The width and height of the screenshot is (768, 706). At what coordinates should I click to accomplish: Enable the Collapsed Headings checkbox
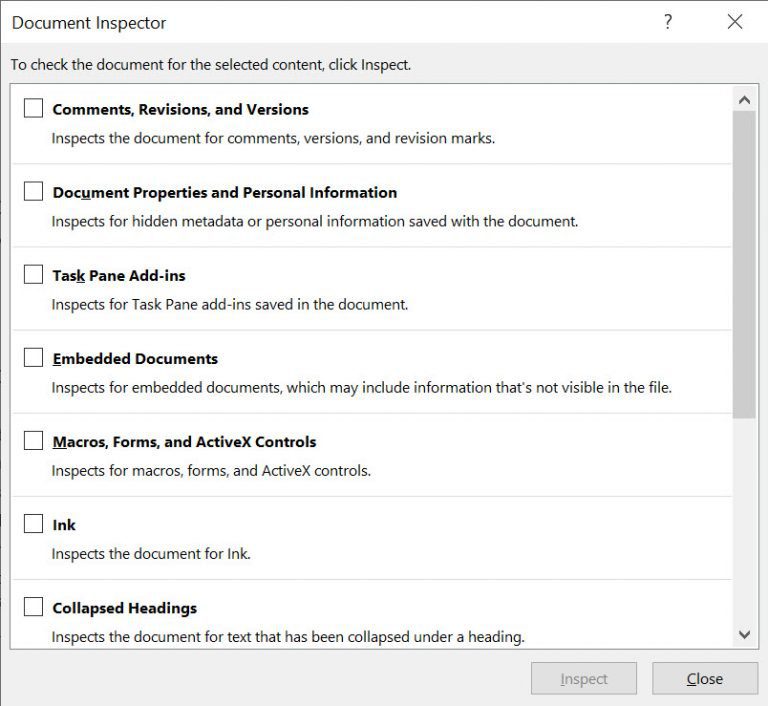pyautogui.click(x=33, y=607)
